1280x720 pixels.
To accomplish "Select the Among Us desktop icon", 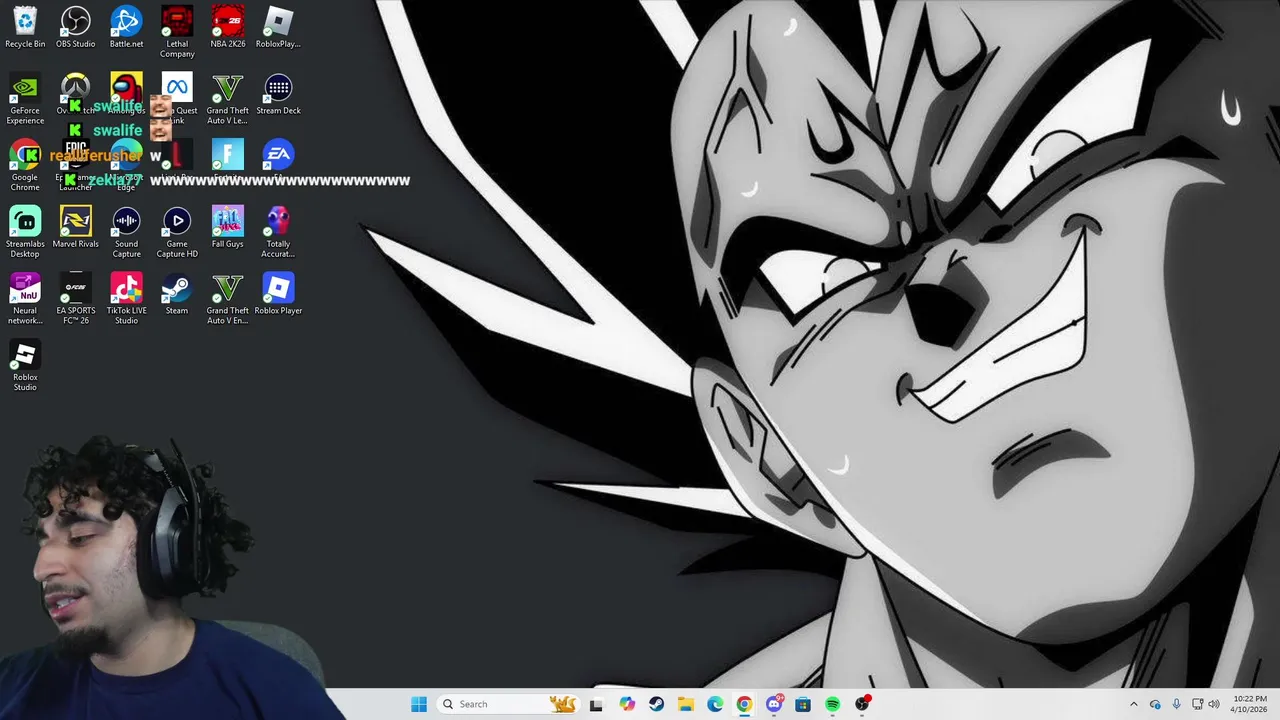I will tap(126, 94).
